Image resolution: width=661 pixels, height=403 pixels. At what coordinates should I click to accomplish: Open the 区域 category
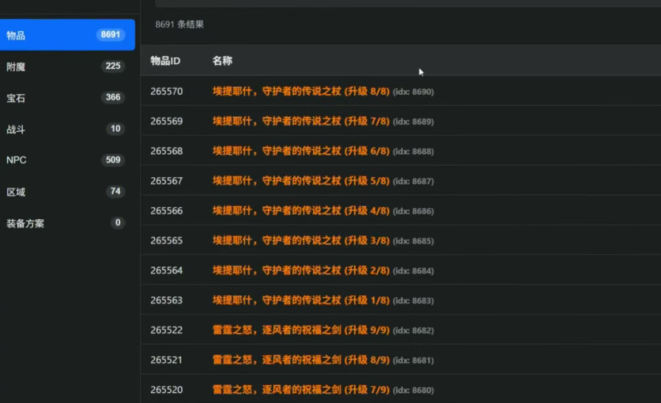pyautogui.click(x=65, y=191)
